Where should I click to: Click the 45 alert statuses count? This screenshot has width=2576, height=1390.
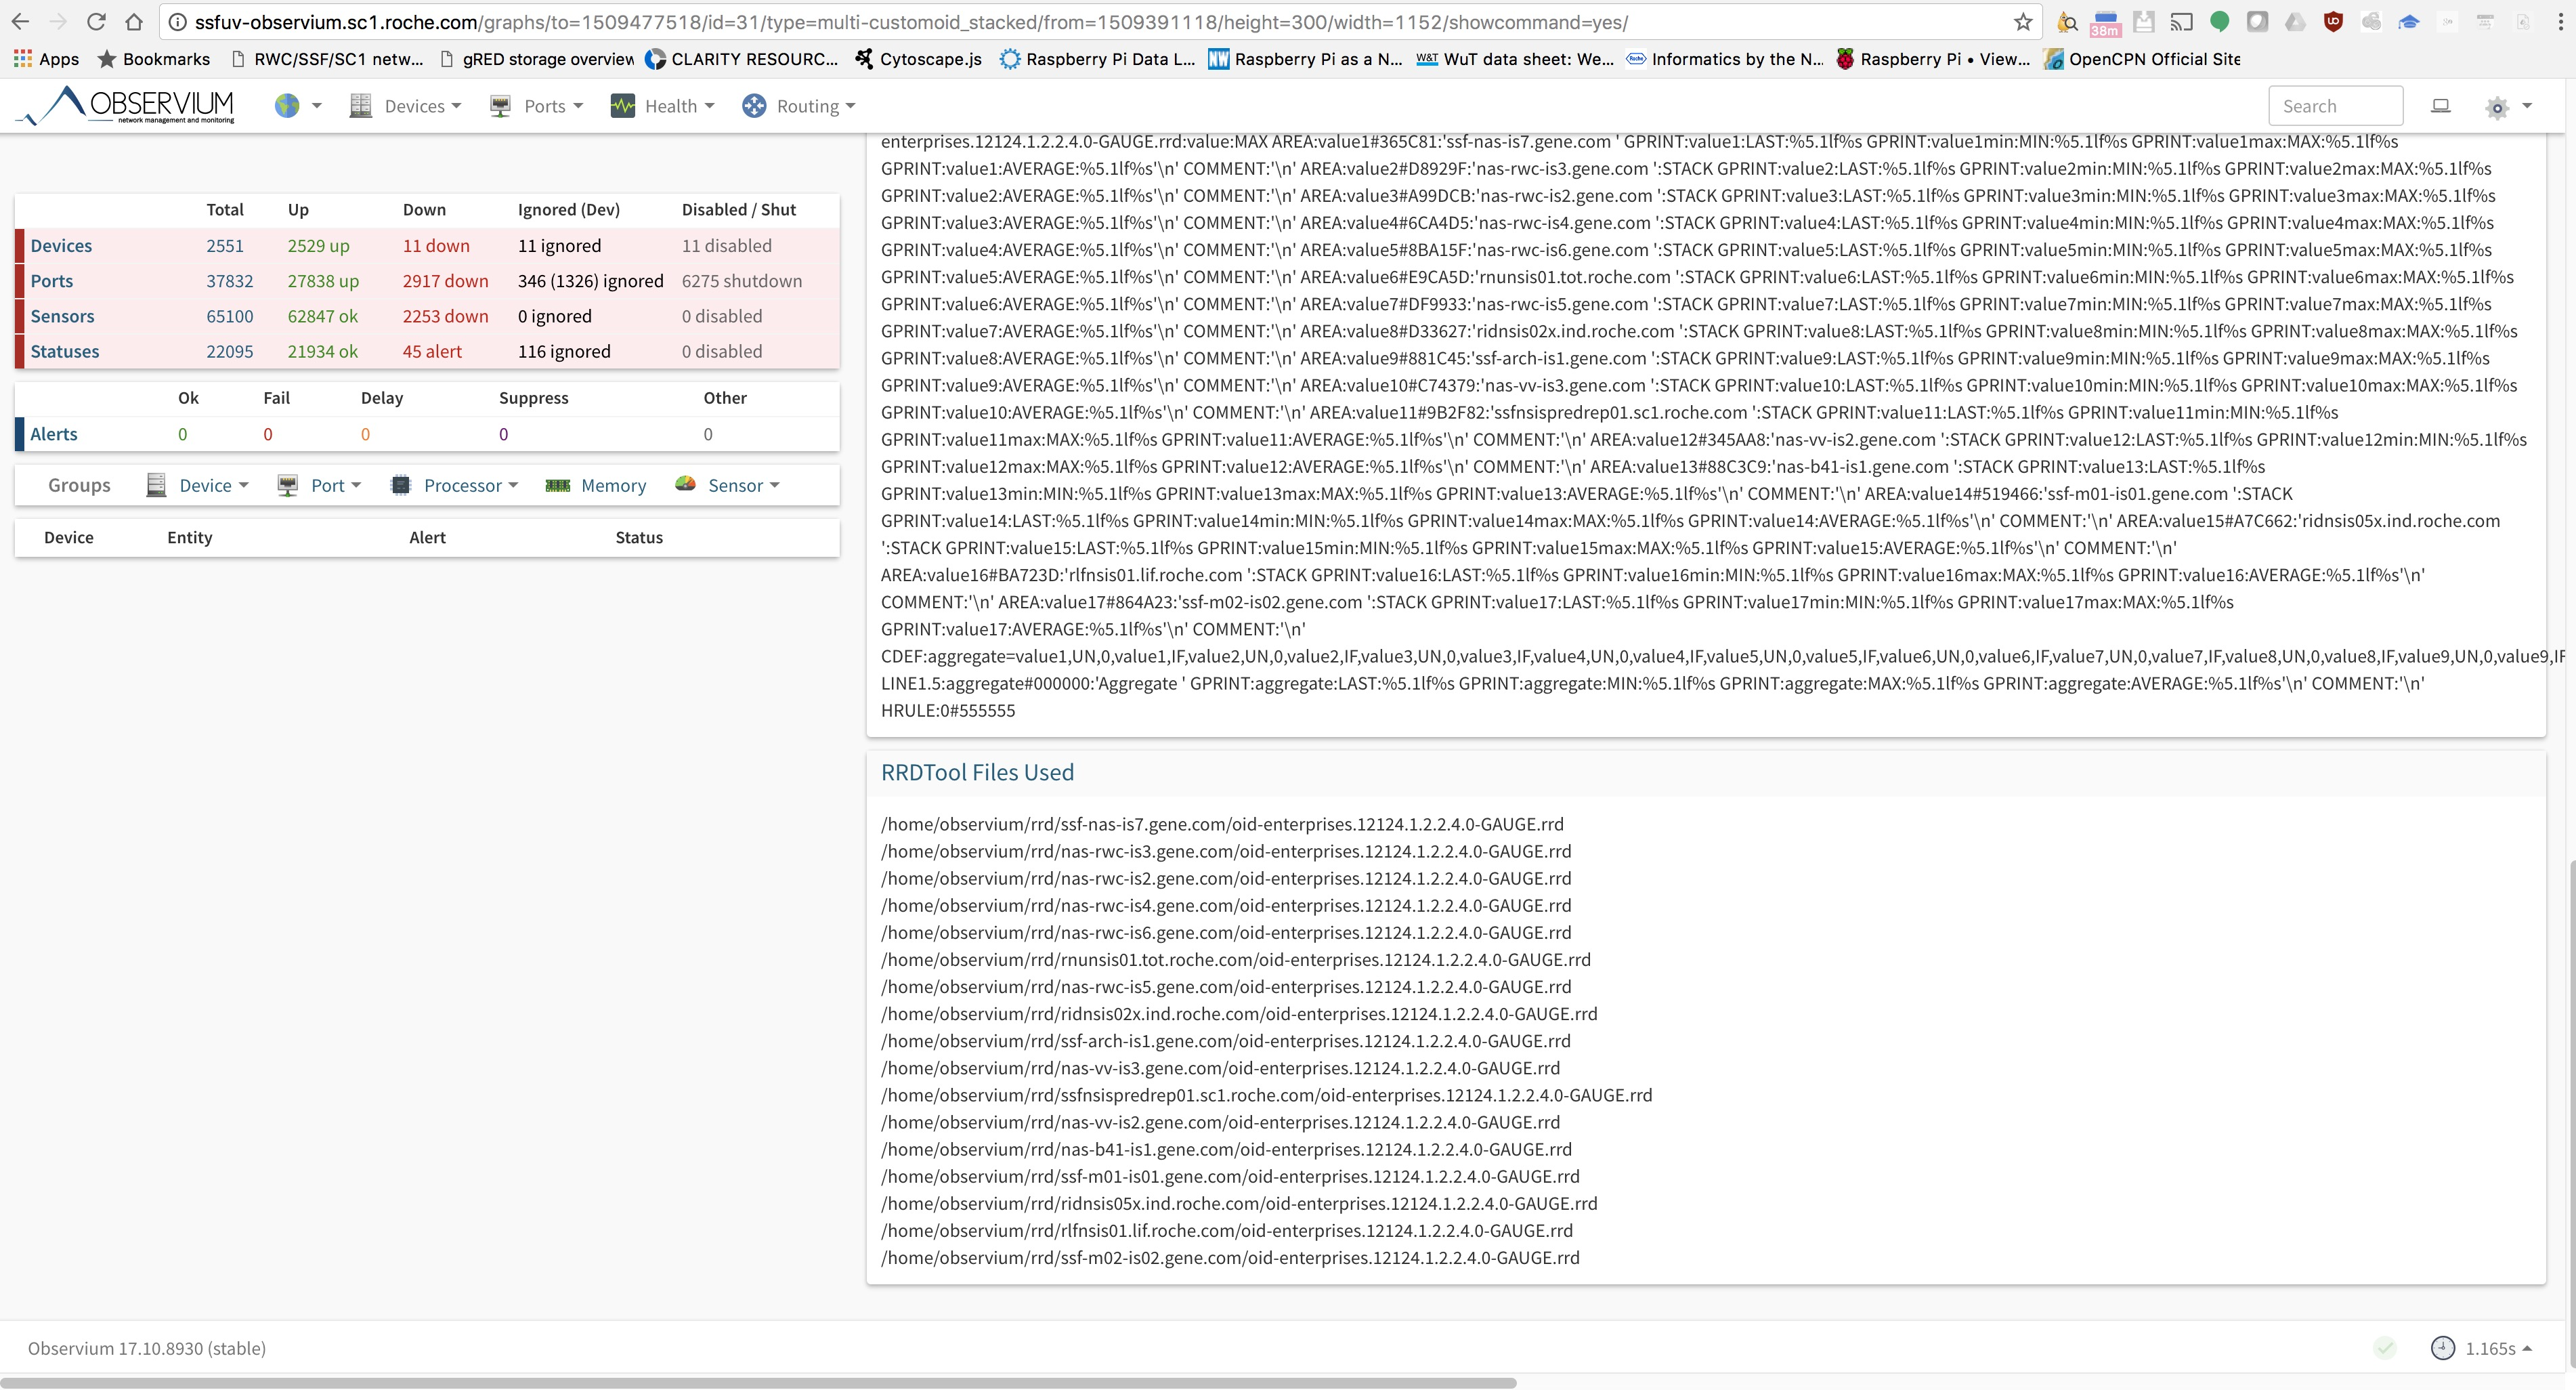point(432,351)
